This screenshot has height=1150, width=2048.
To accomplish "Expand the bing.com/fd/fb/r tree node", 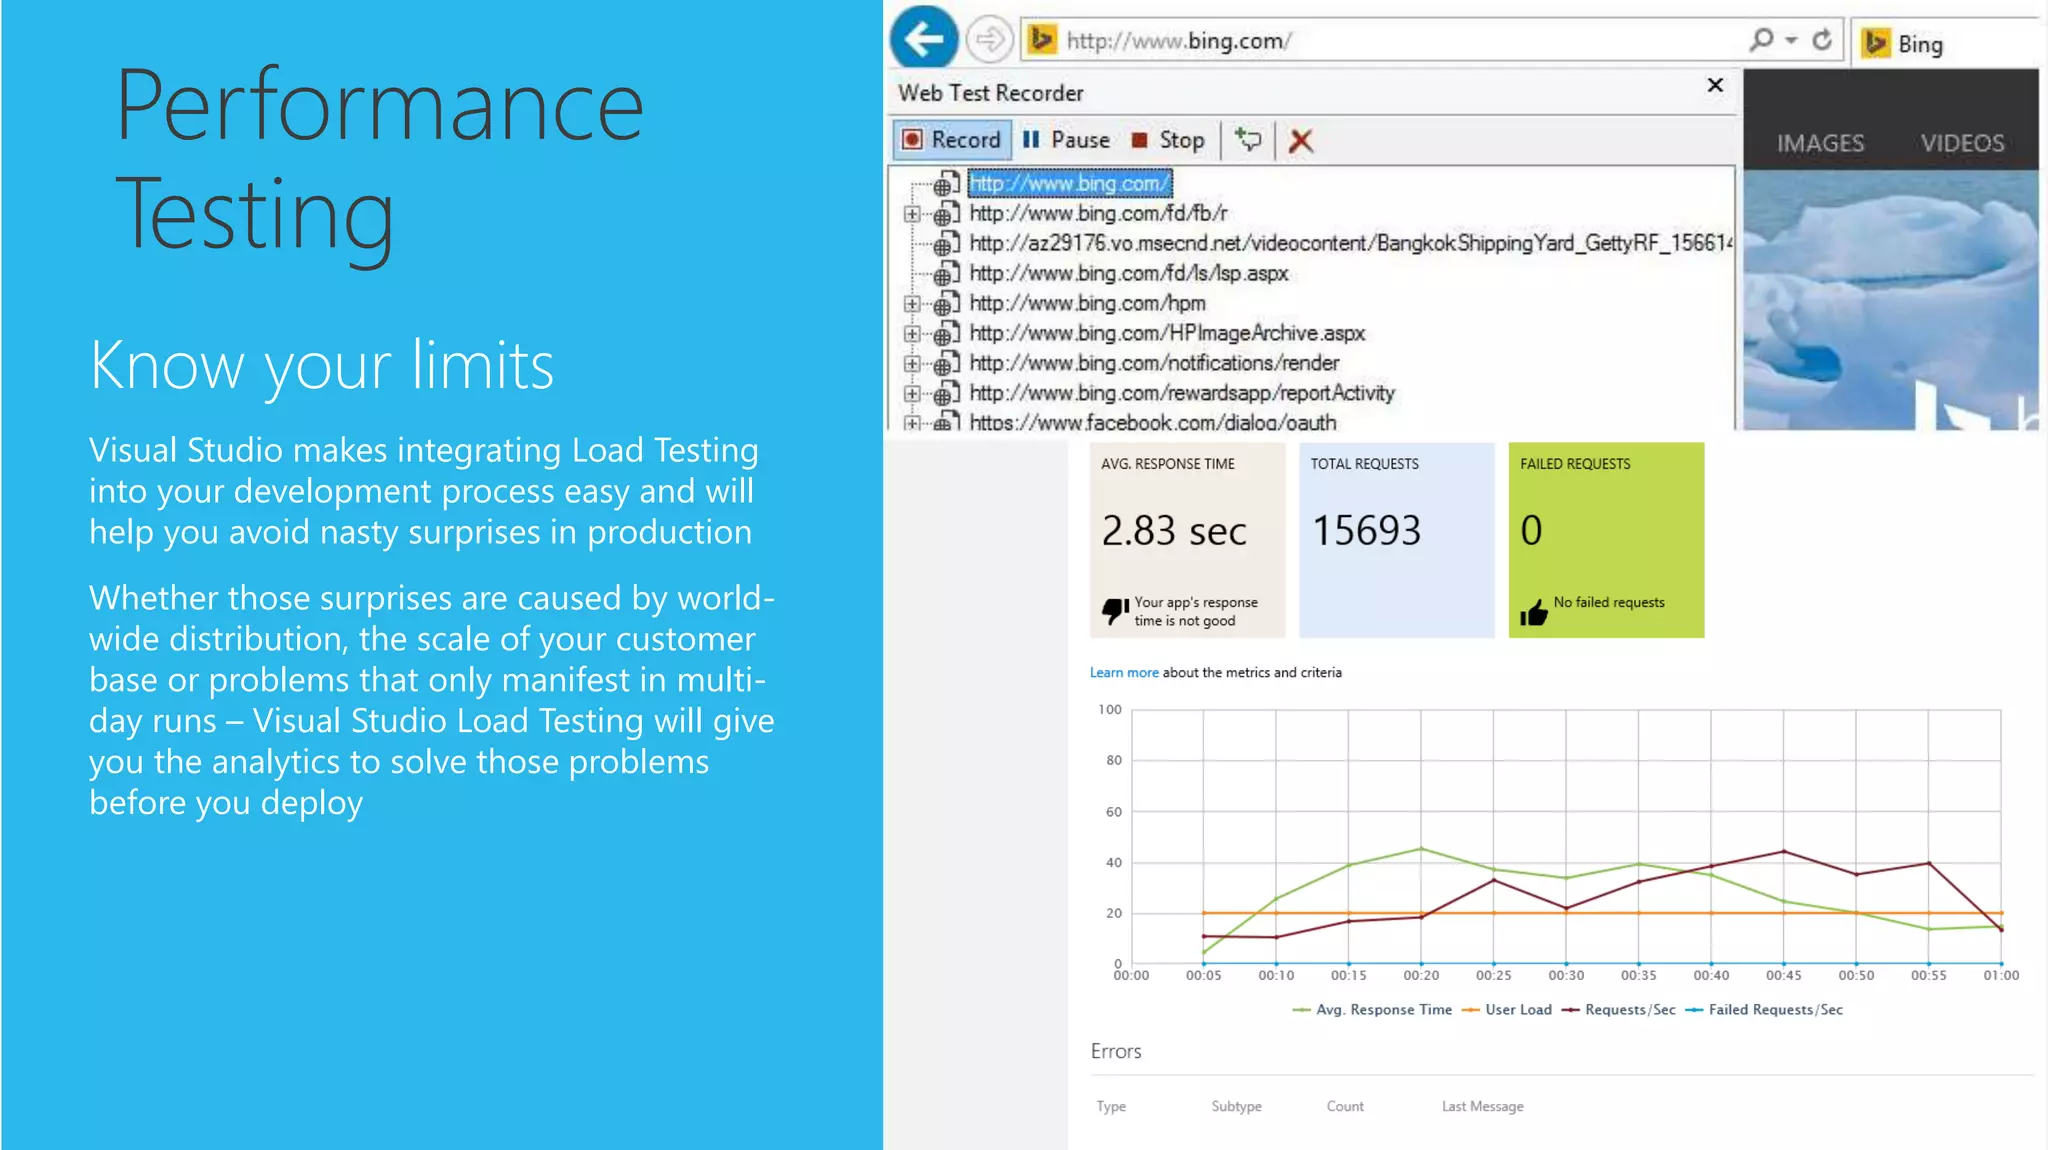I will point(911,214).
